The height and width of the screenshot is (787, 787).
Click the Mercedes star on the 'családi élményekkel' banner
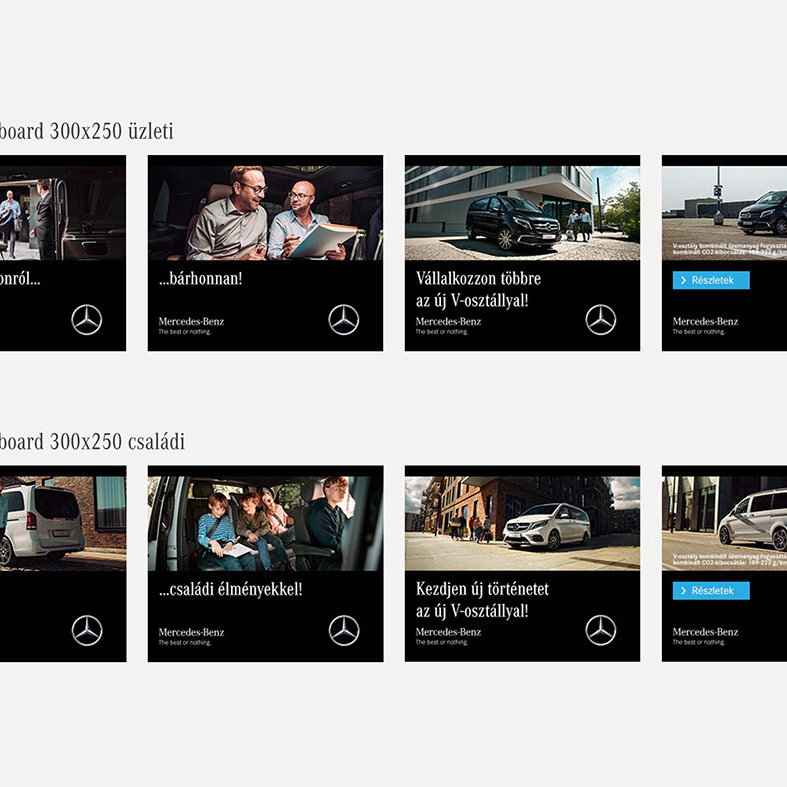pyautogui.click(x=344, y=630)
